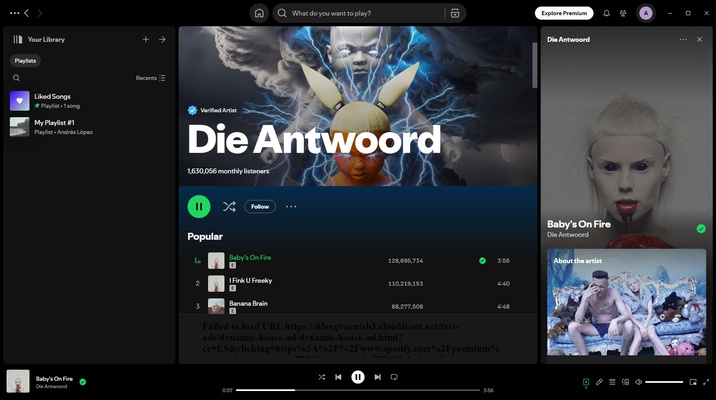Open the Browse icon inside the search bar
This screenshot has height=400, width=716.
455,13
